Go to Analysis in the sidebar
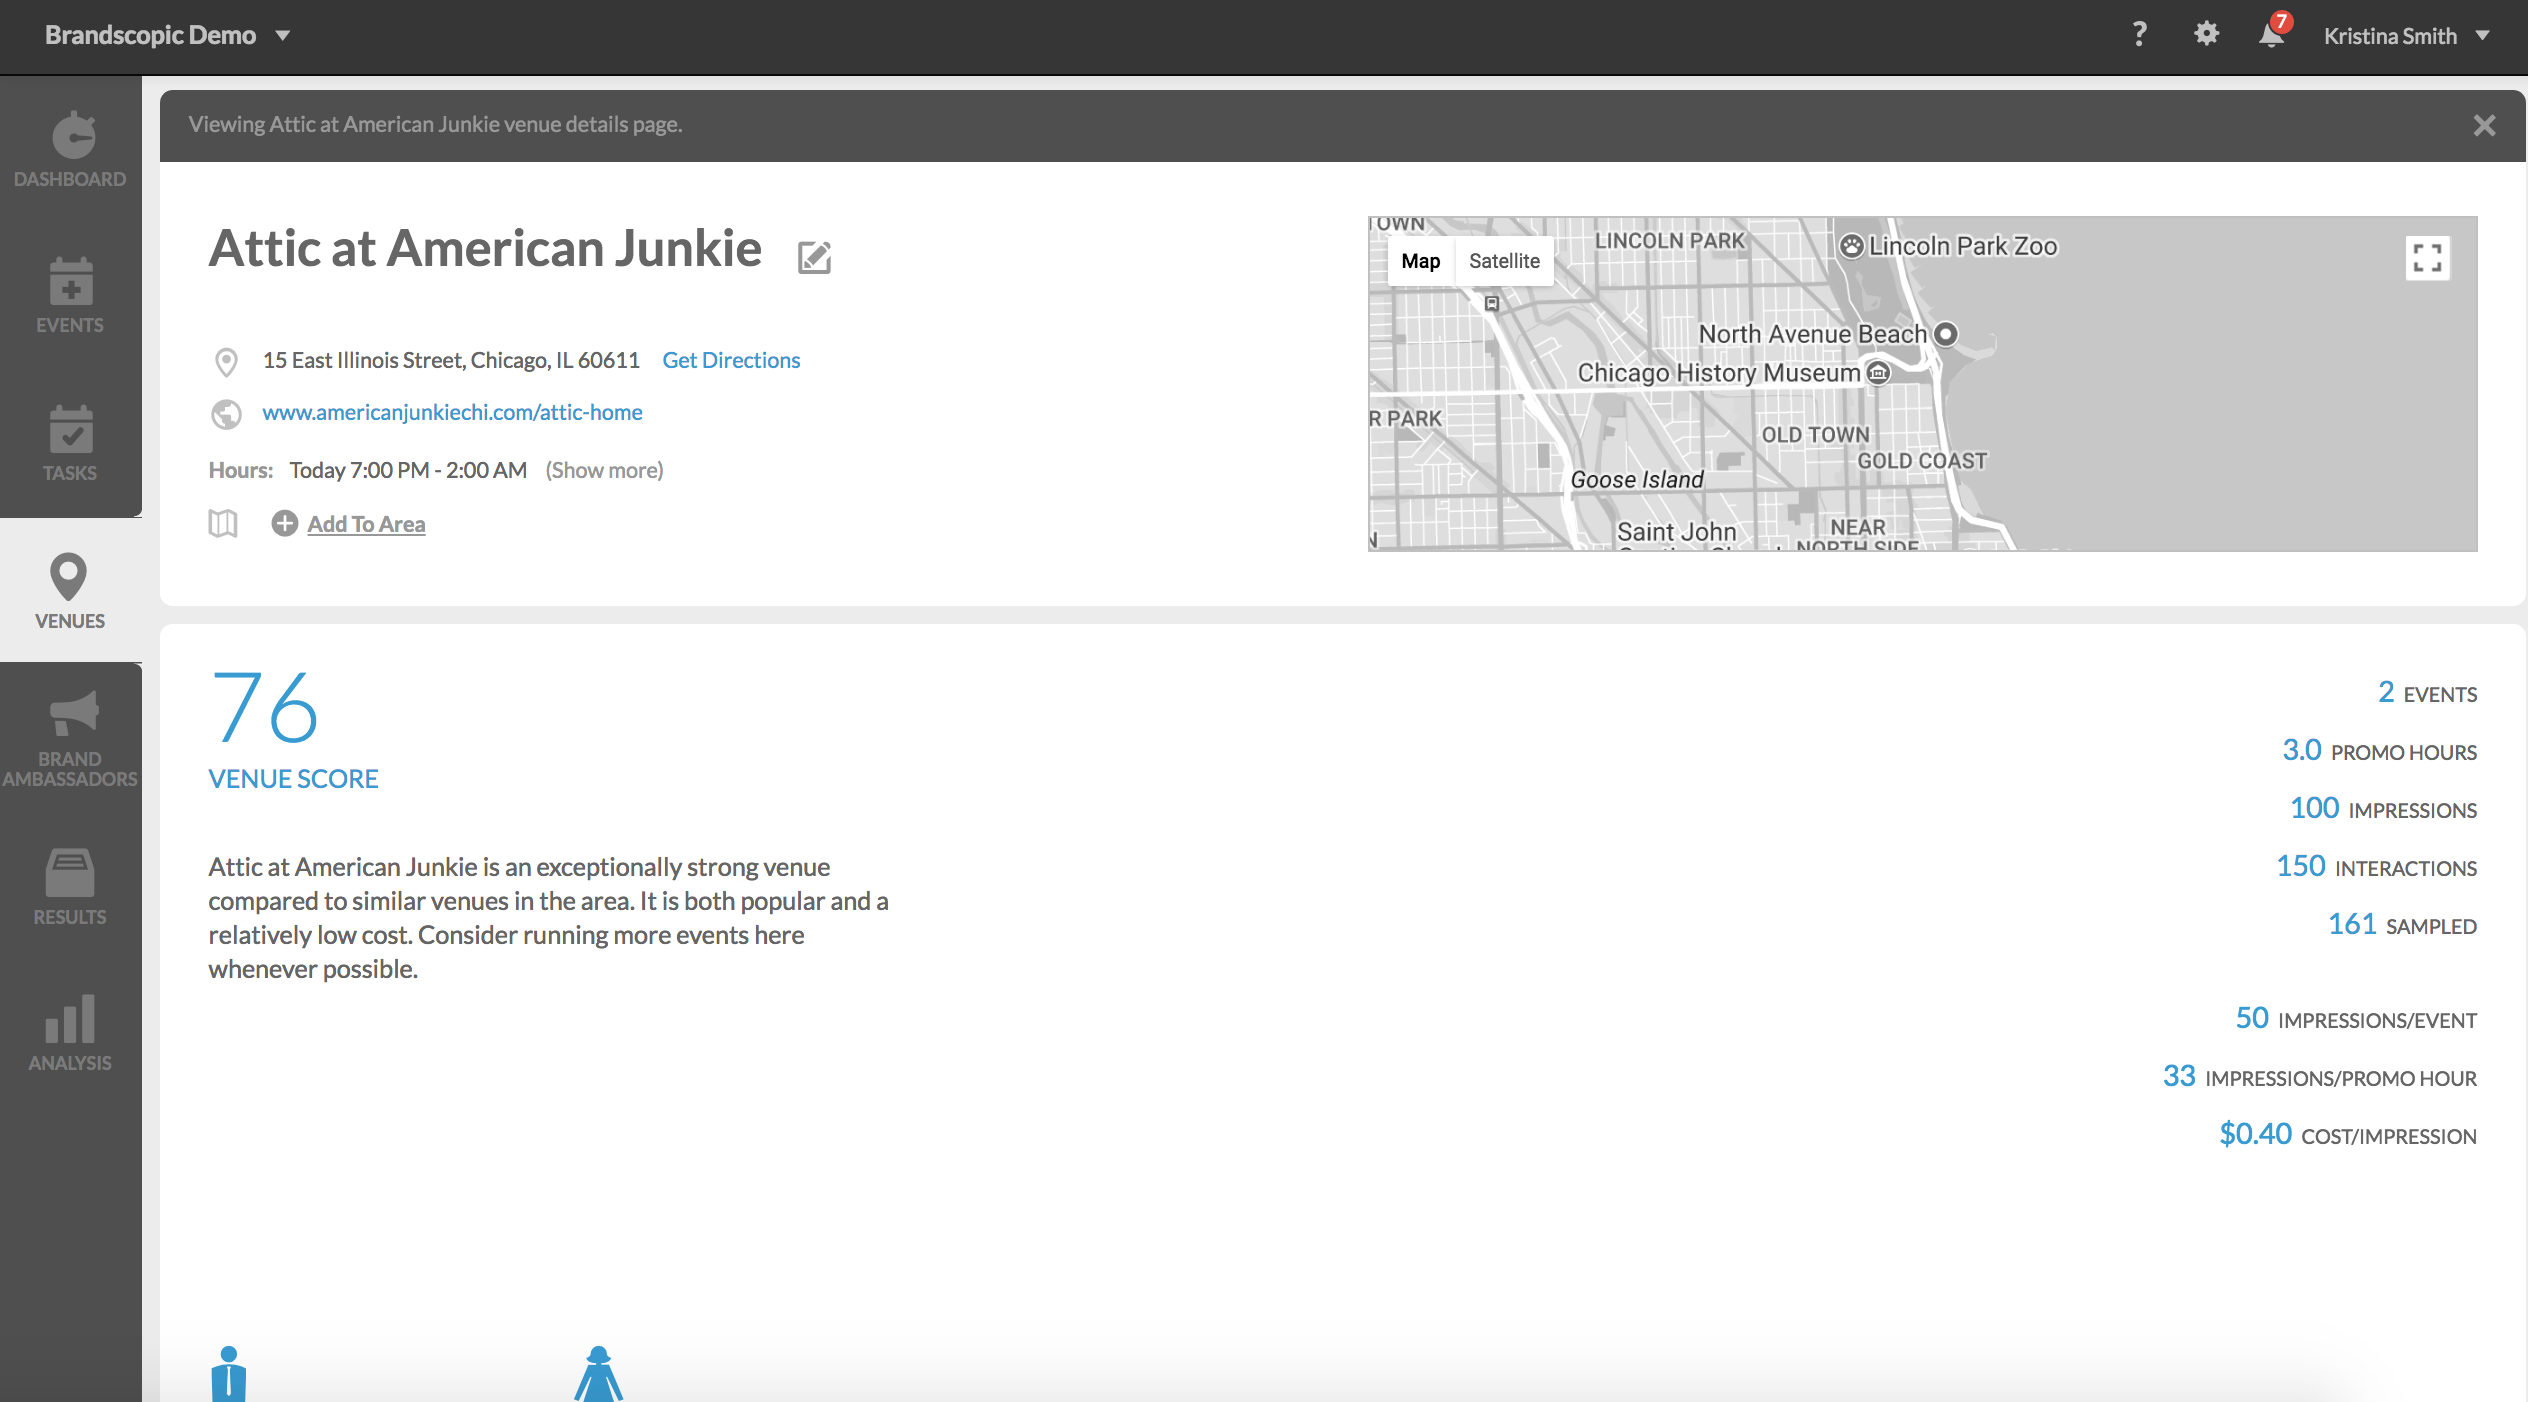Viewport: 2528px width, 1402px height. tap(70, 1033)
